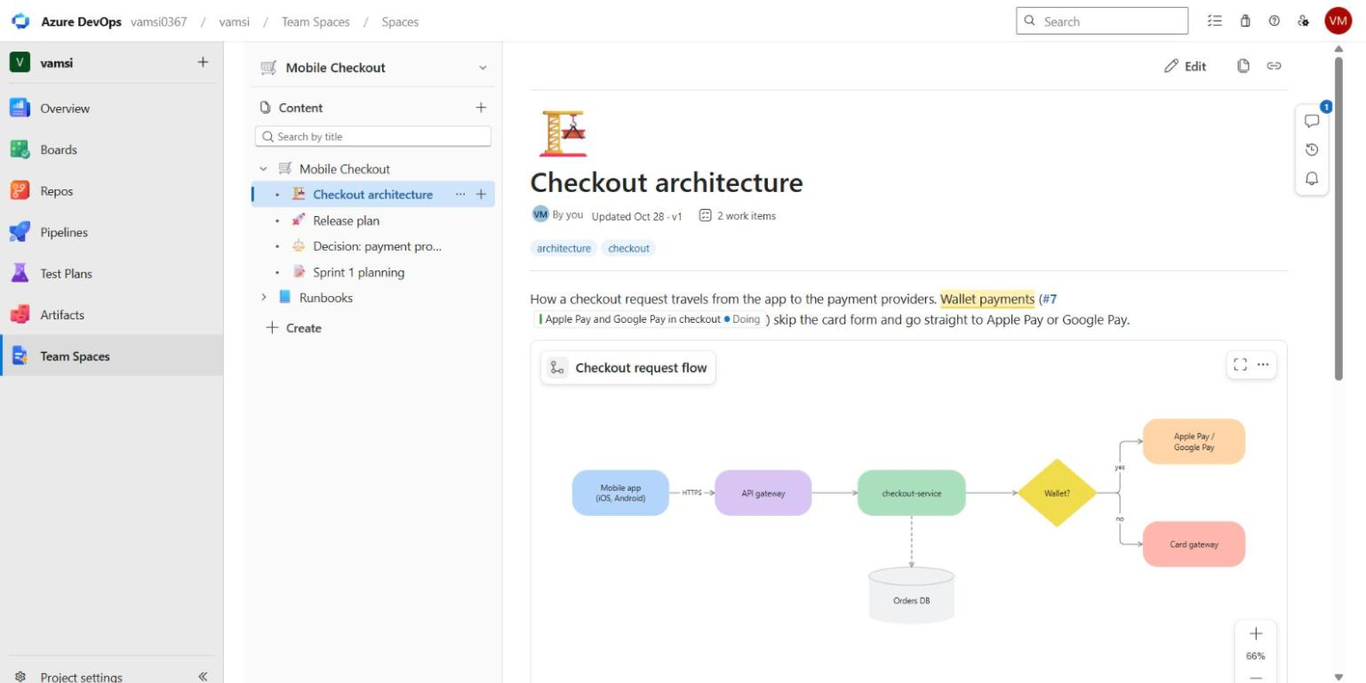
Task: Click the checkout-service diagram node
Action: tap(911, 493)
